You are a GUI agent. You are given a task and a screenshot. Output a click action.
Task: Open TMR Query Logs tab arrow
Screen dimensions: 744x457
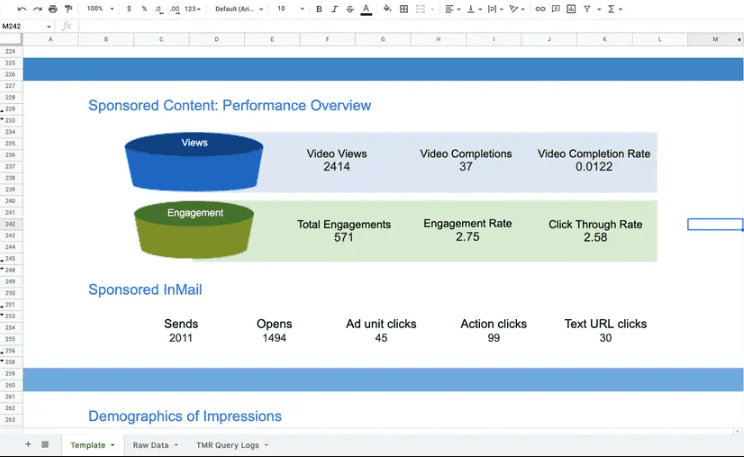pyautogui.click(x=266, y=445)
